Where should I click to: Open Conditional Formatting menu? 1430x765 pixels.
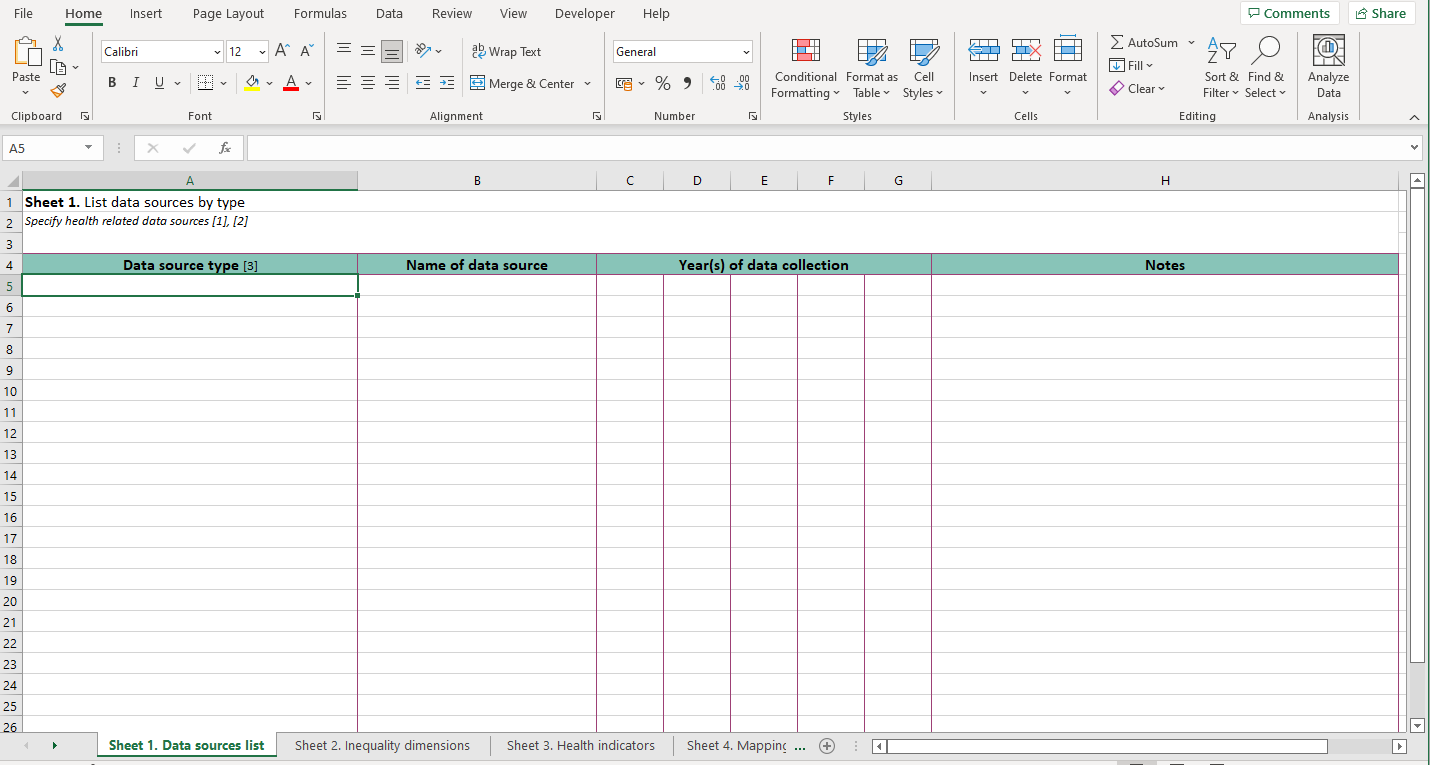coord(805,68)
